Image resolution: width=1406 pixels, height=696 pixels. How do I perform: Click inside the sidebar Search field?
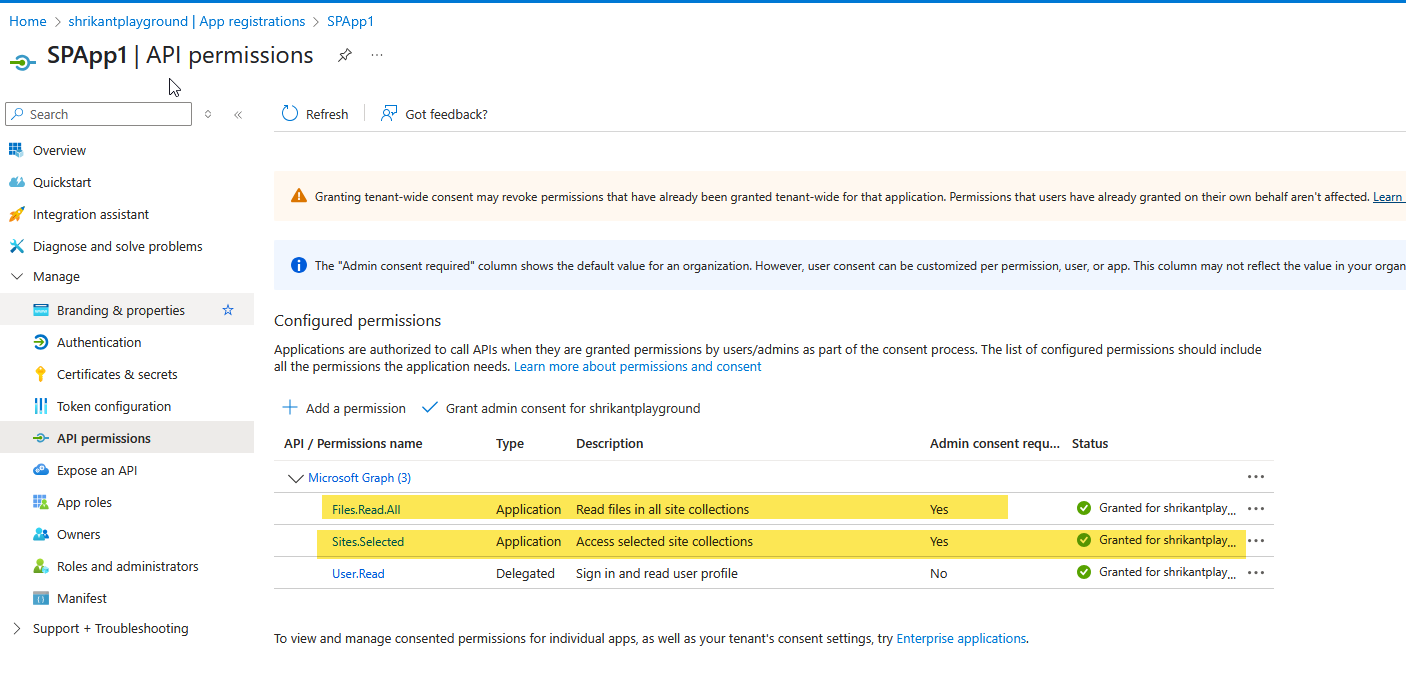coord(98,114)
